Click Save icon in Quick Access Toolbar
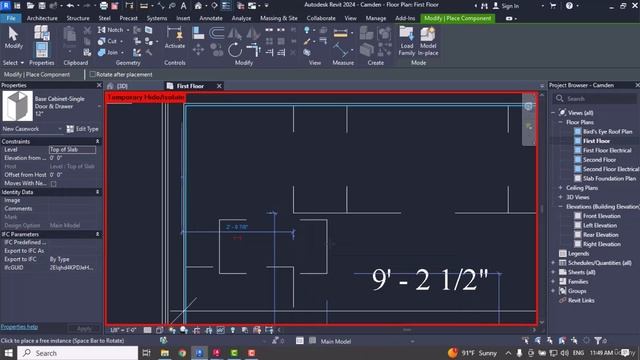 tap(42, 6)
